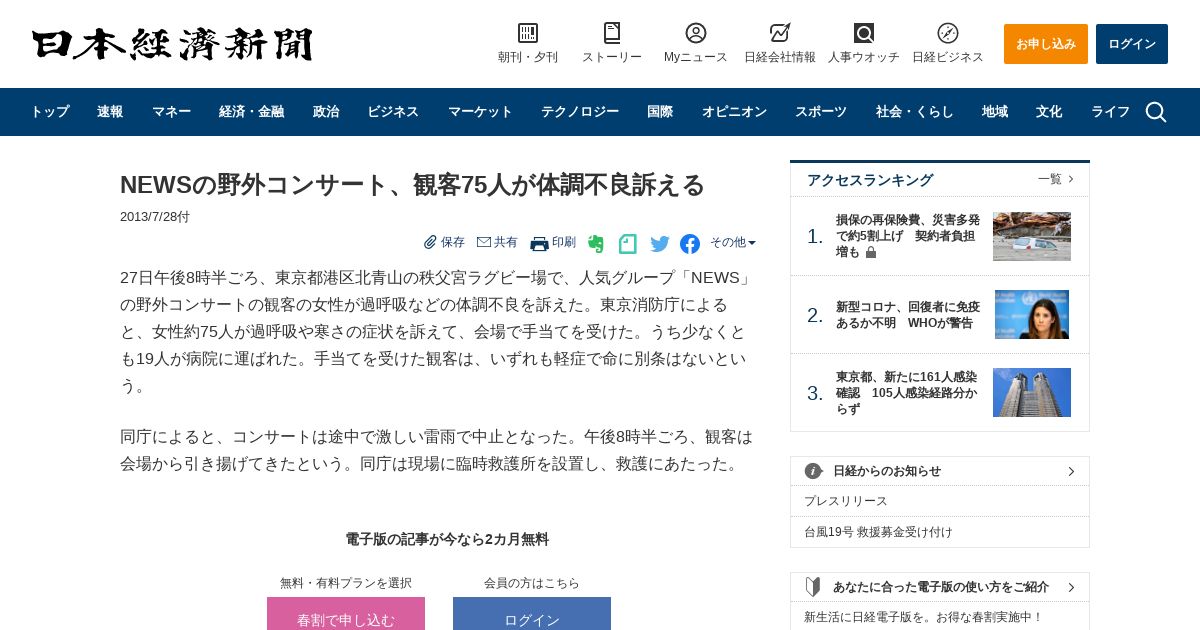Select the 地域 navigation item
Viewport: 1200px width, 630px height.
click(x=995, y=112)
